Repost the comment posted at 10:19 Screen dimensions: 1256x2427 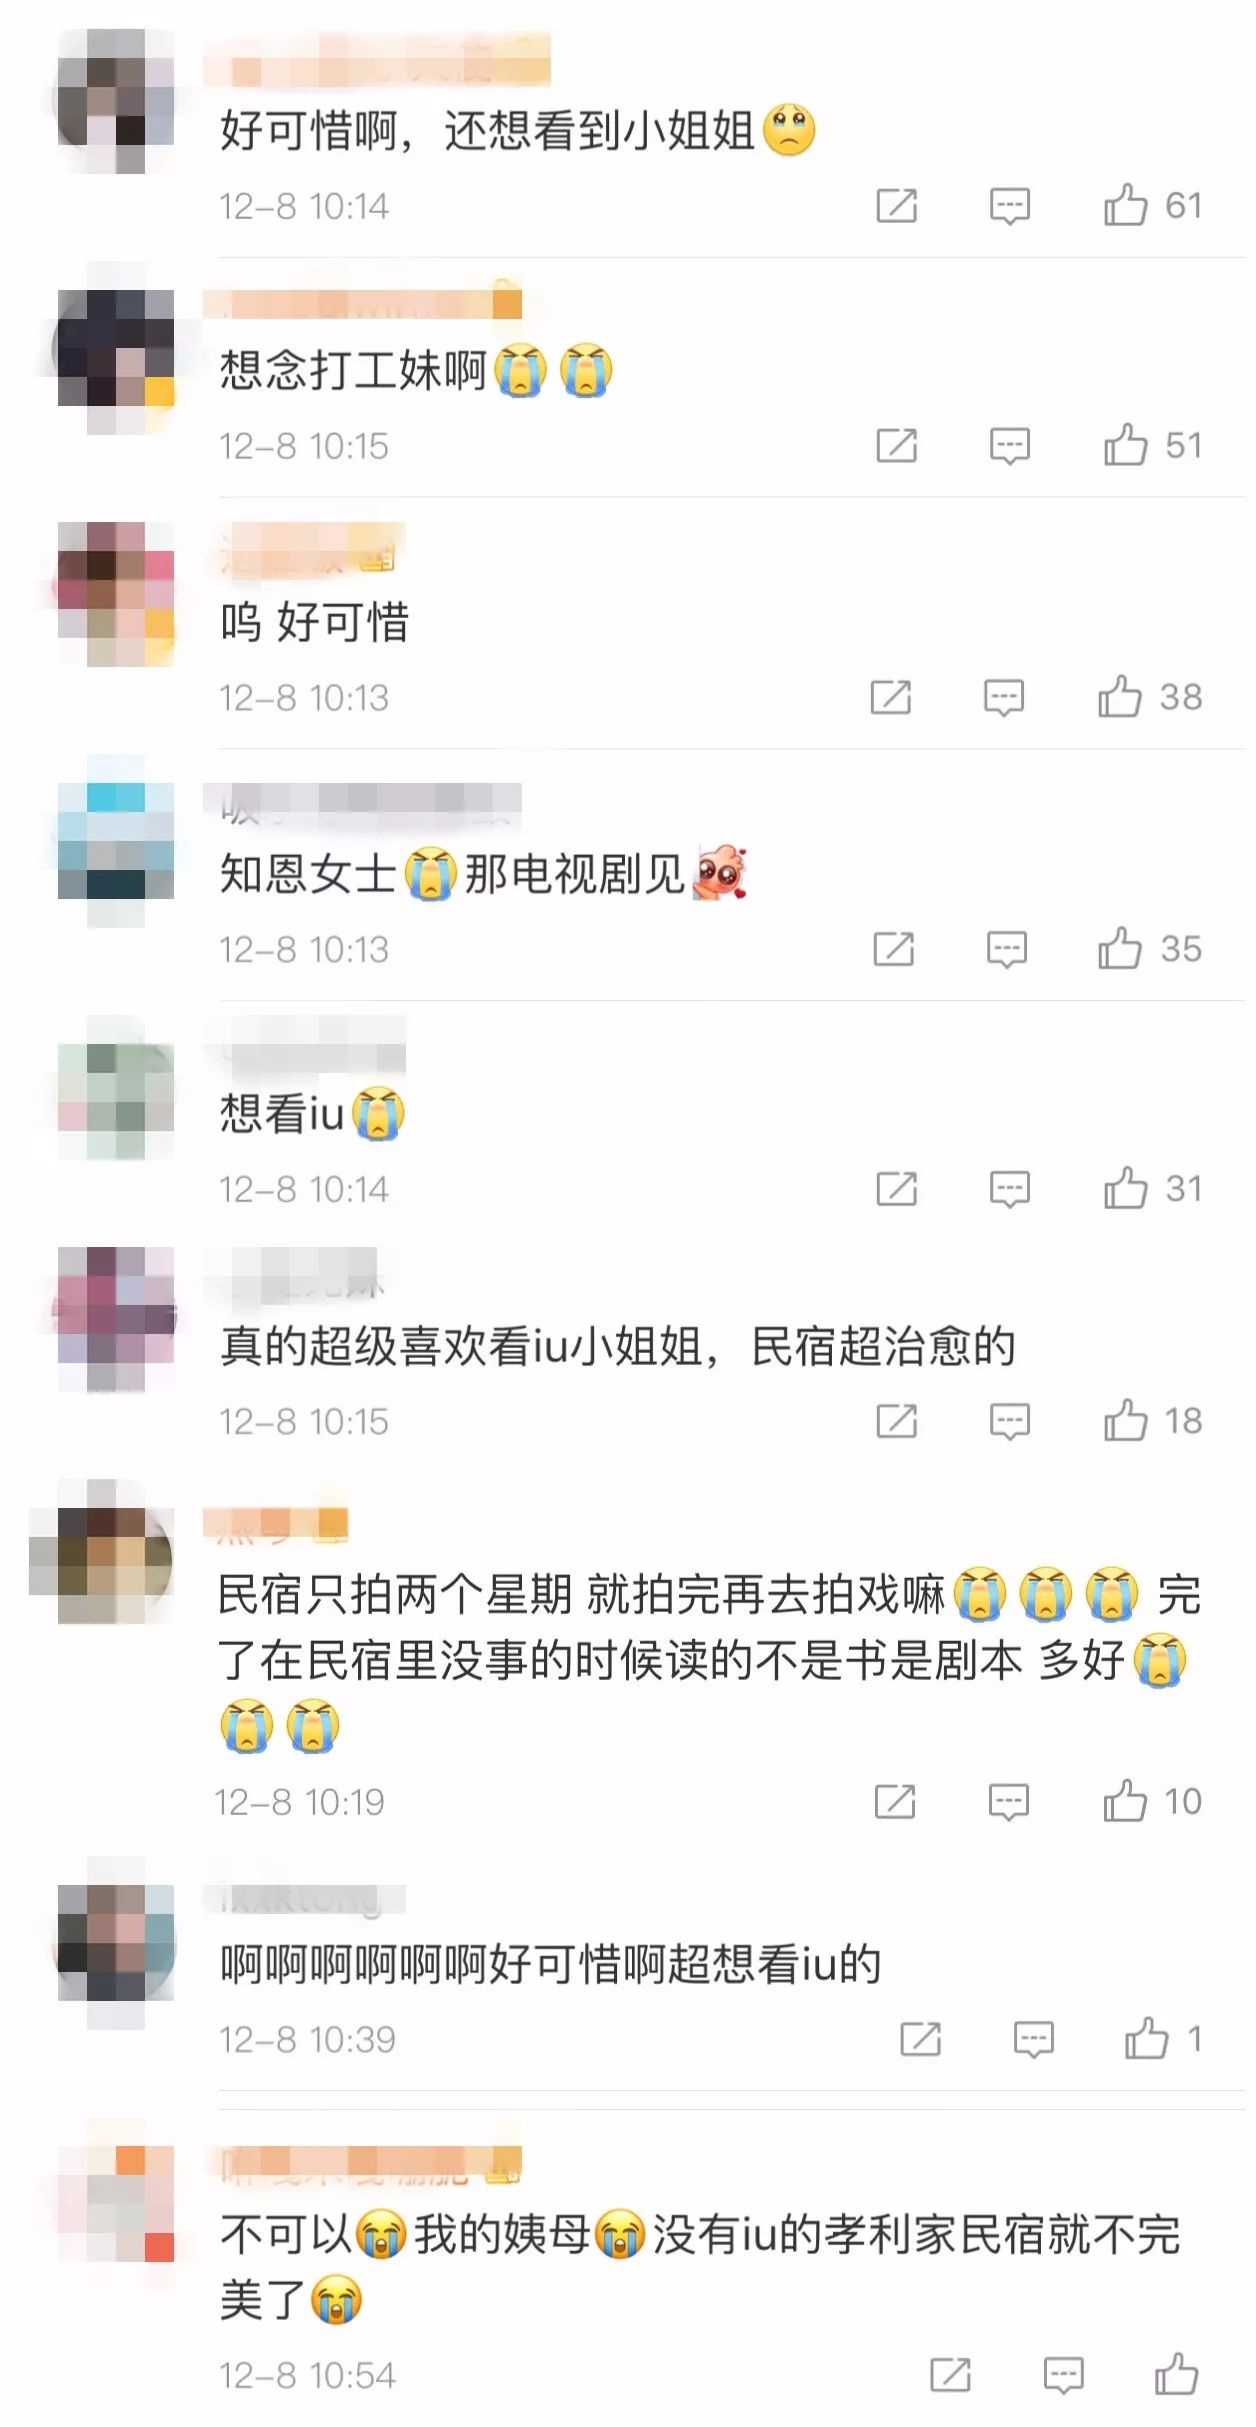[x=894, y=1802]
